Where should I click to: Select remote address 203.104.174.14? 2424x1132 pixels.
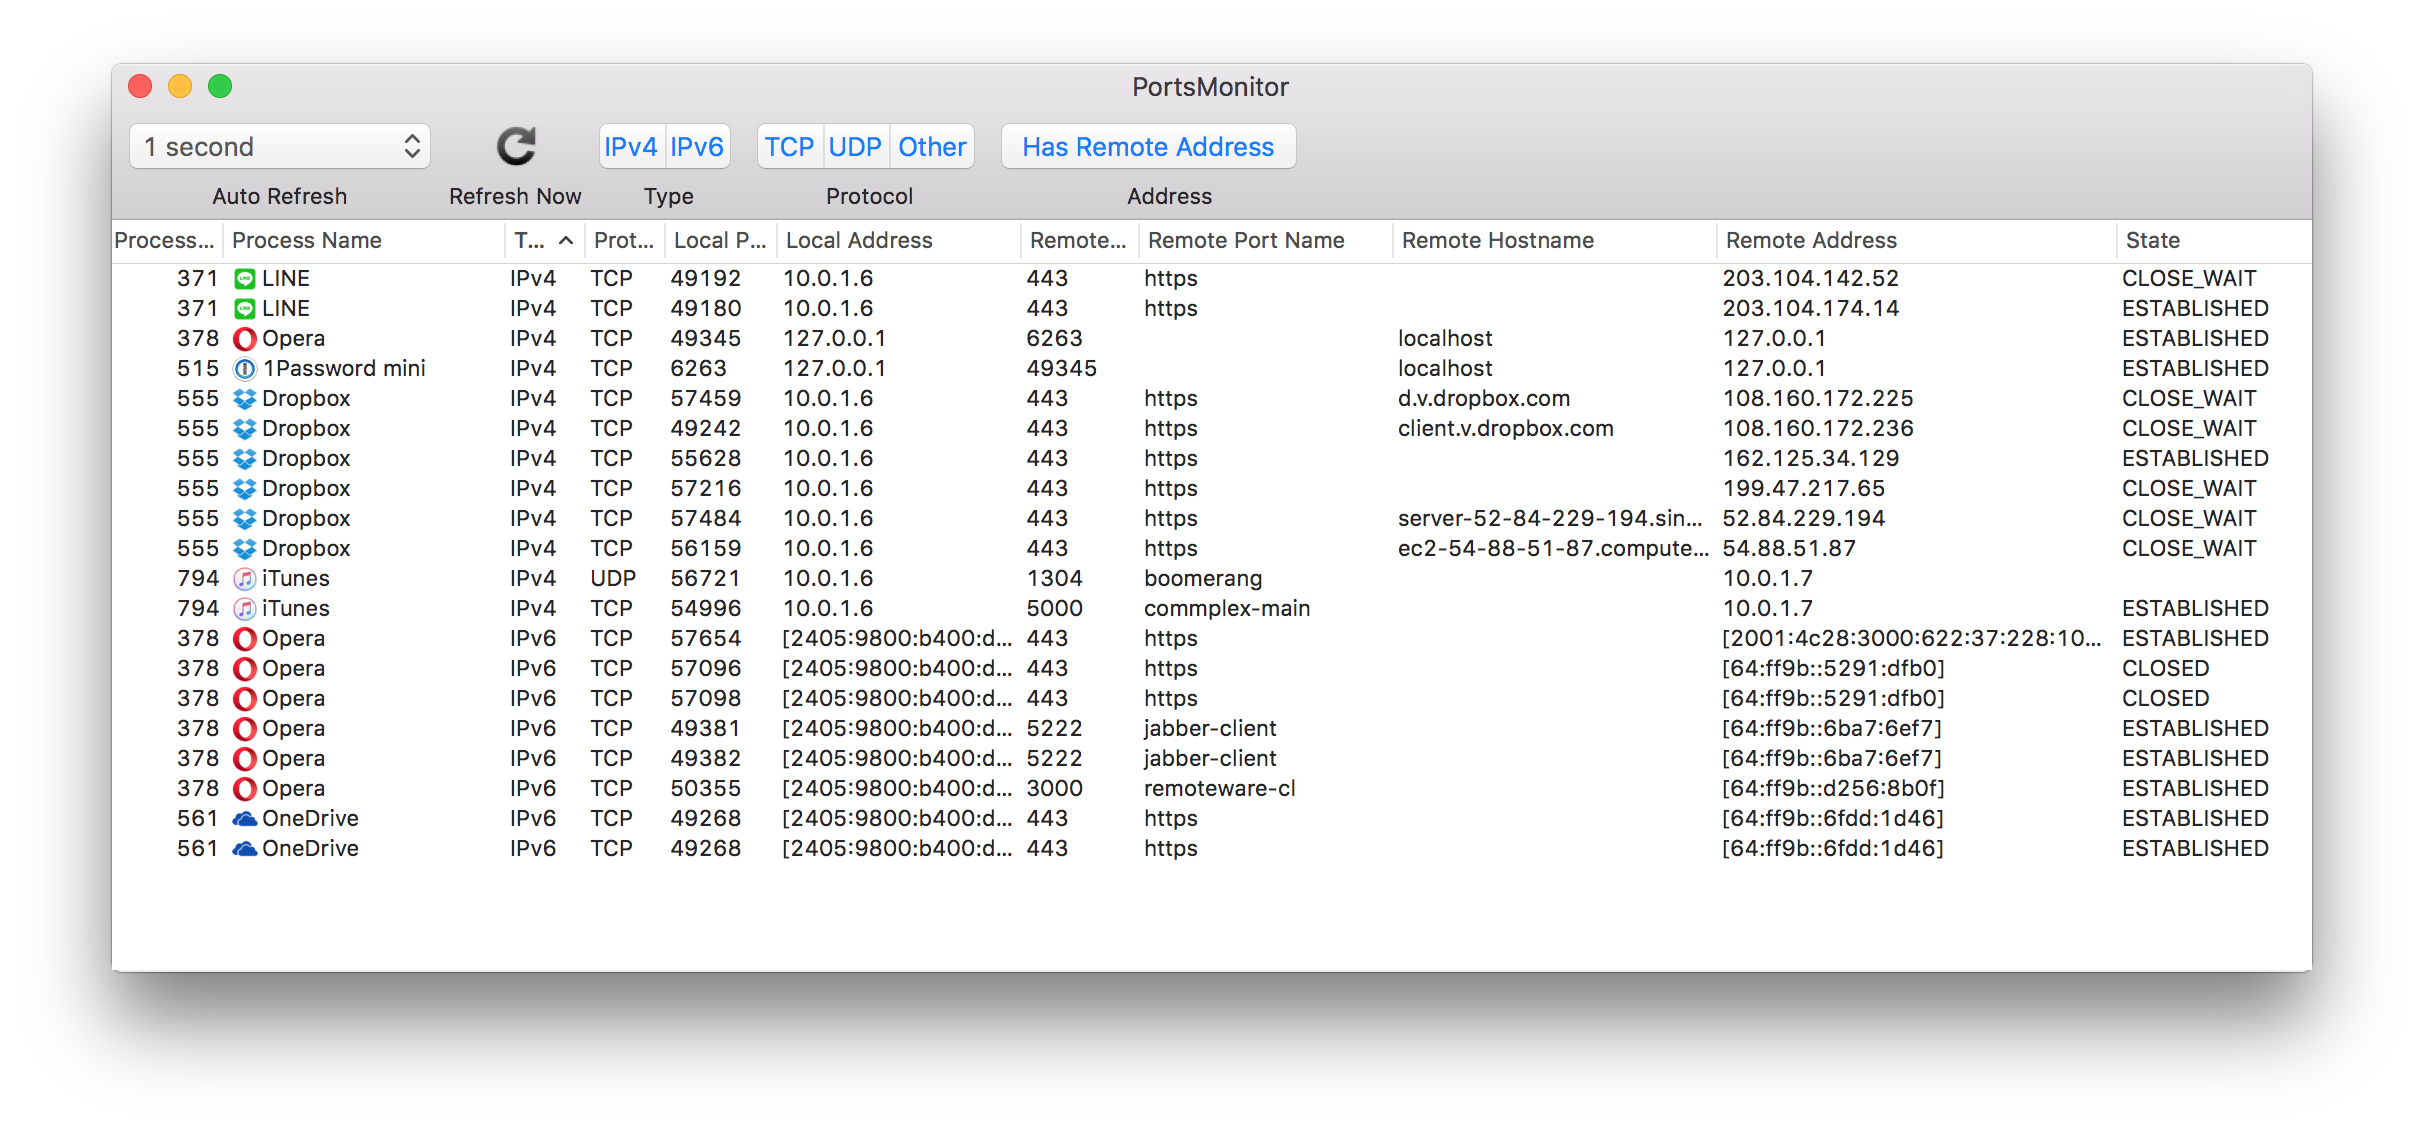(x=1810, y=309)
